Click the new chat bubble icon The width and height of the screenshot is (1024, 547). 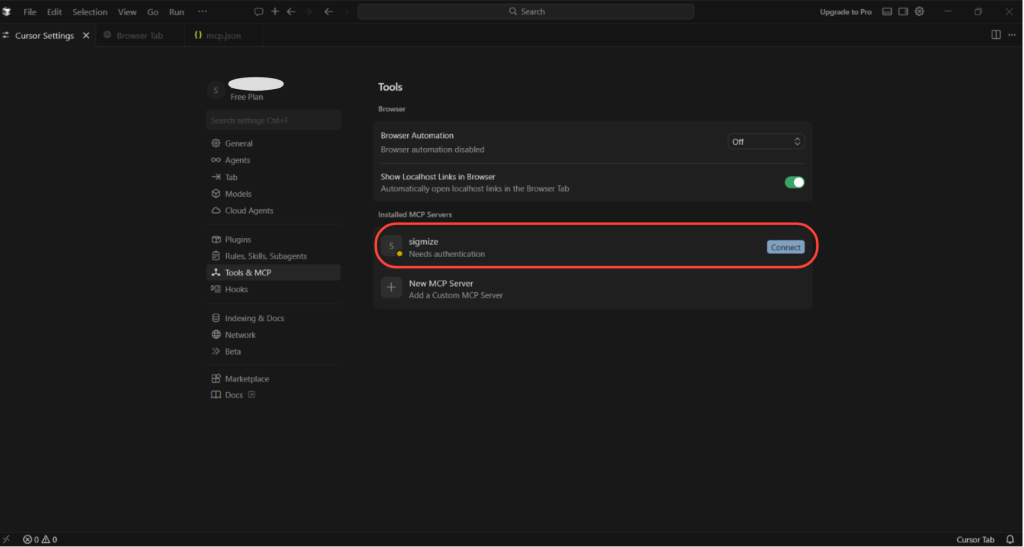[x=259, y=12]
